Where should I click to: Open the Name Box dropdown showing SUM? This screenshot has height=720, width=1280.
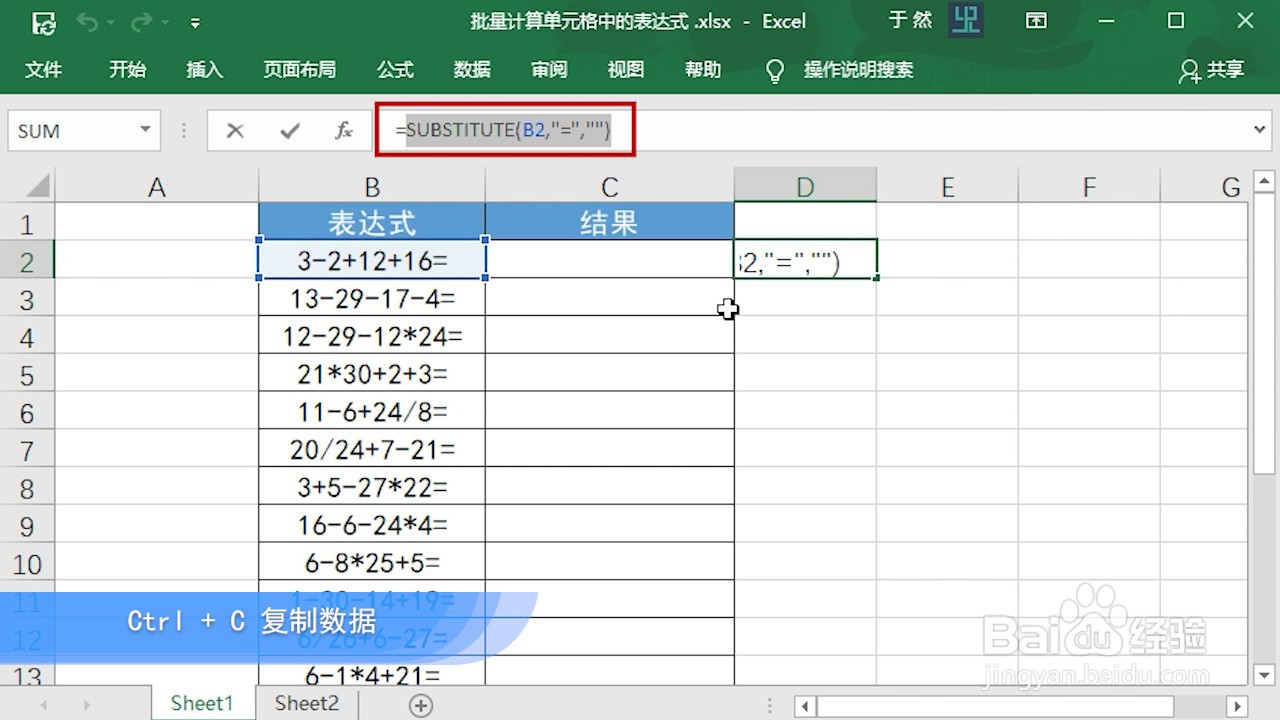tap(143, 130)
